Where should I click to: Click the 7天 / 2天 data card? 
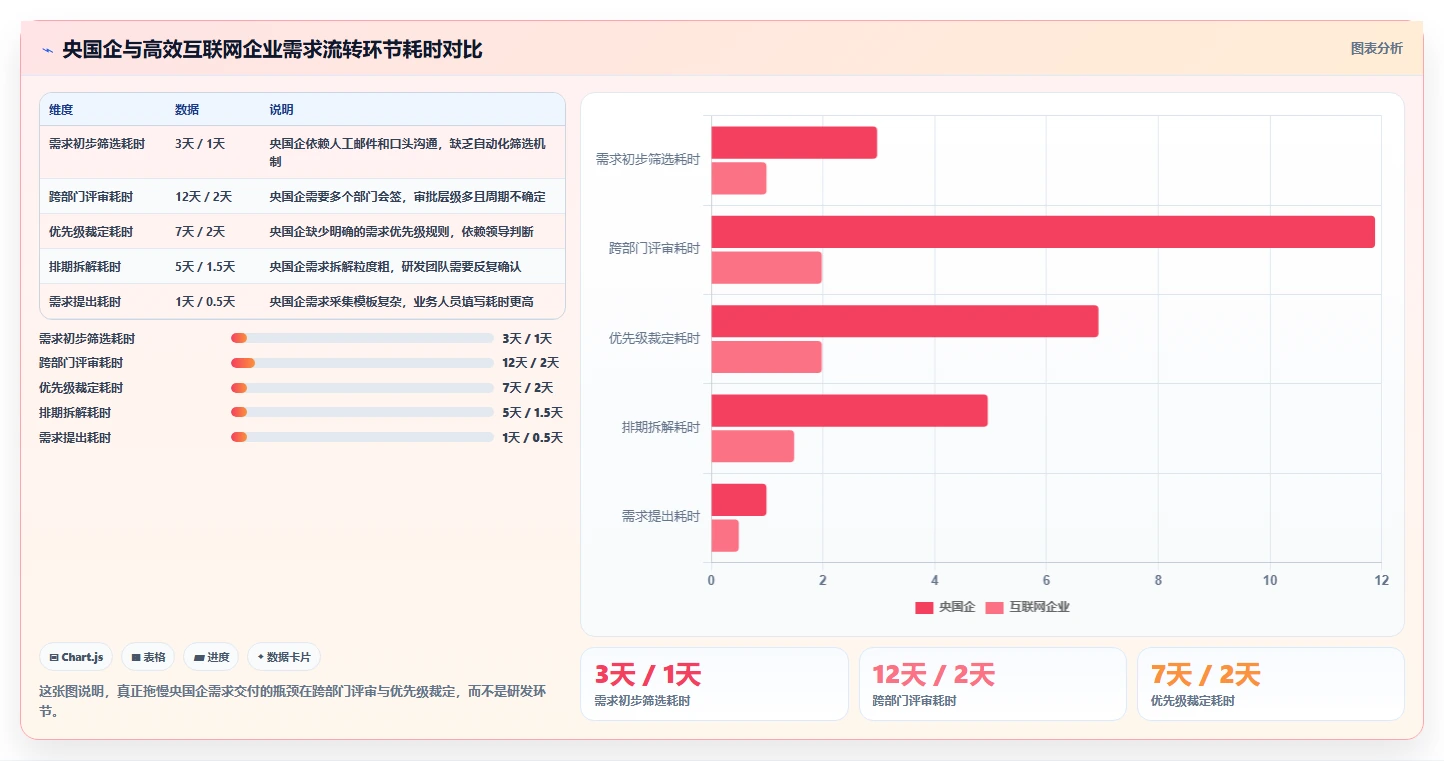[1270, 684]
